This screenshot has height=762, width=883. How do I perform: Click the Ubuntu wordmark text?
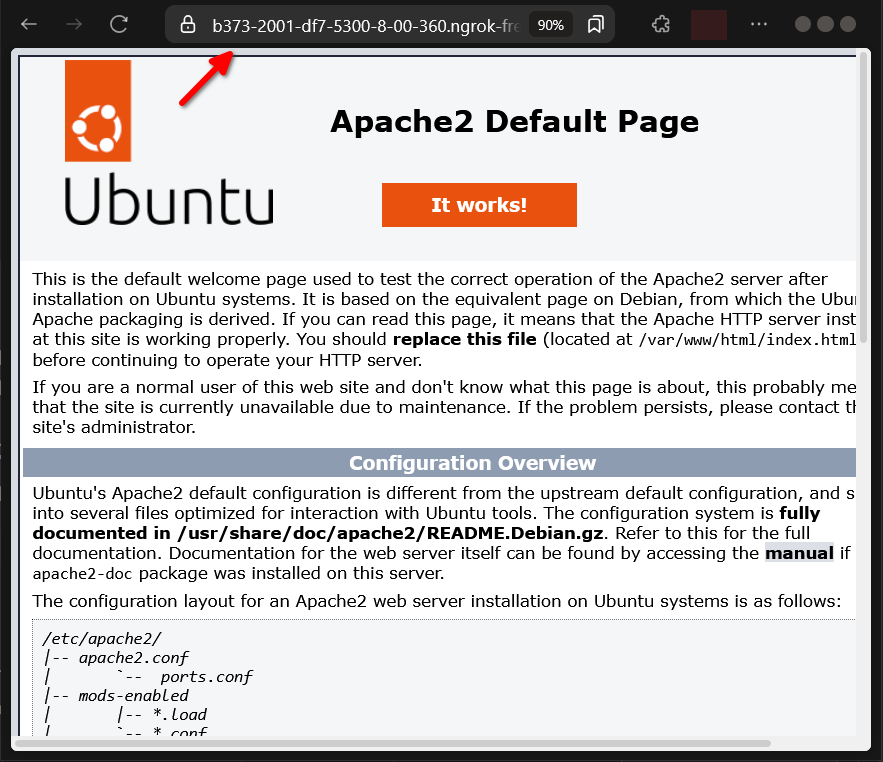pyautogui.click(x=169, y=199)
